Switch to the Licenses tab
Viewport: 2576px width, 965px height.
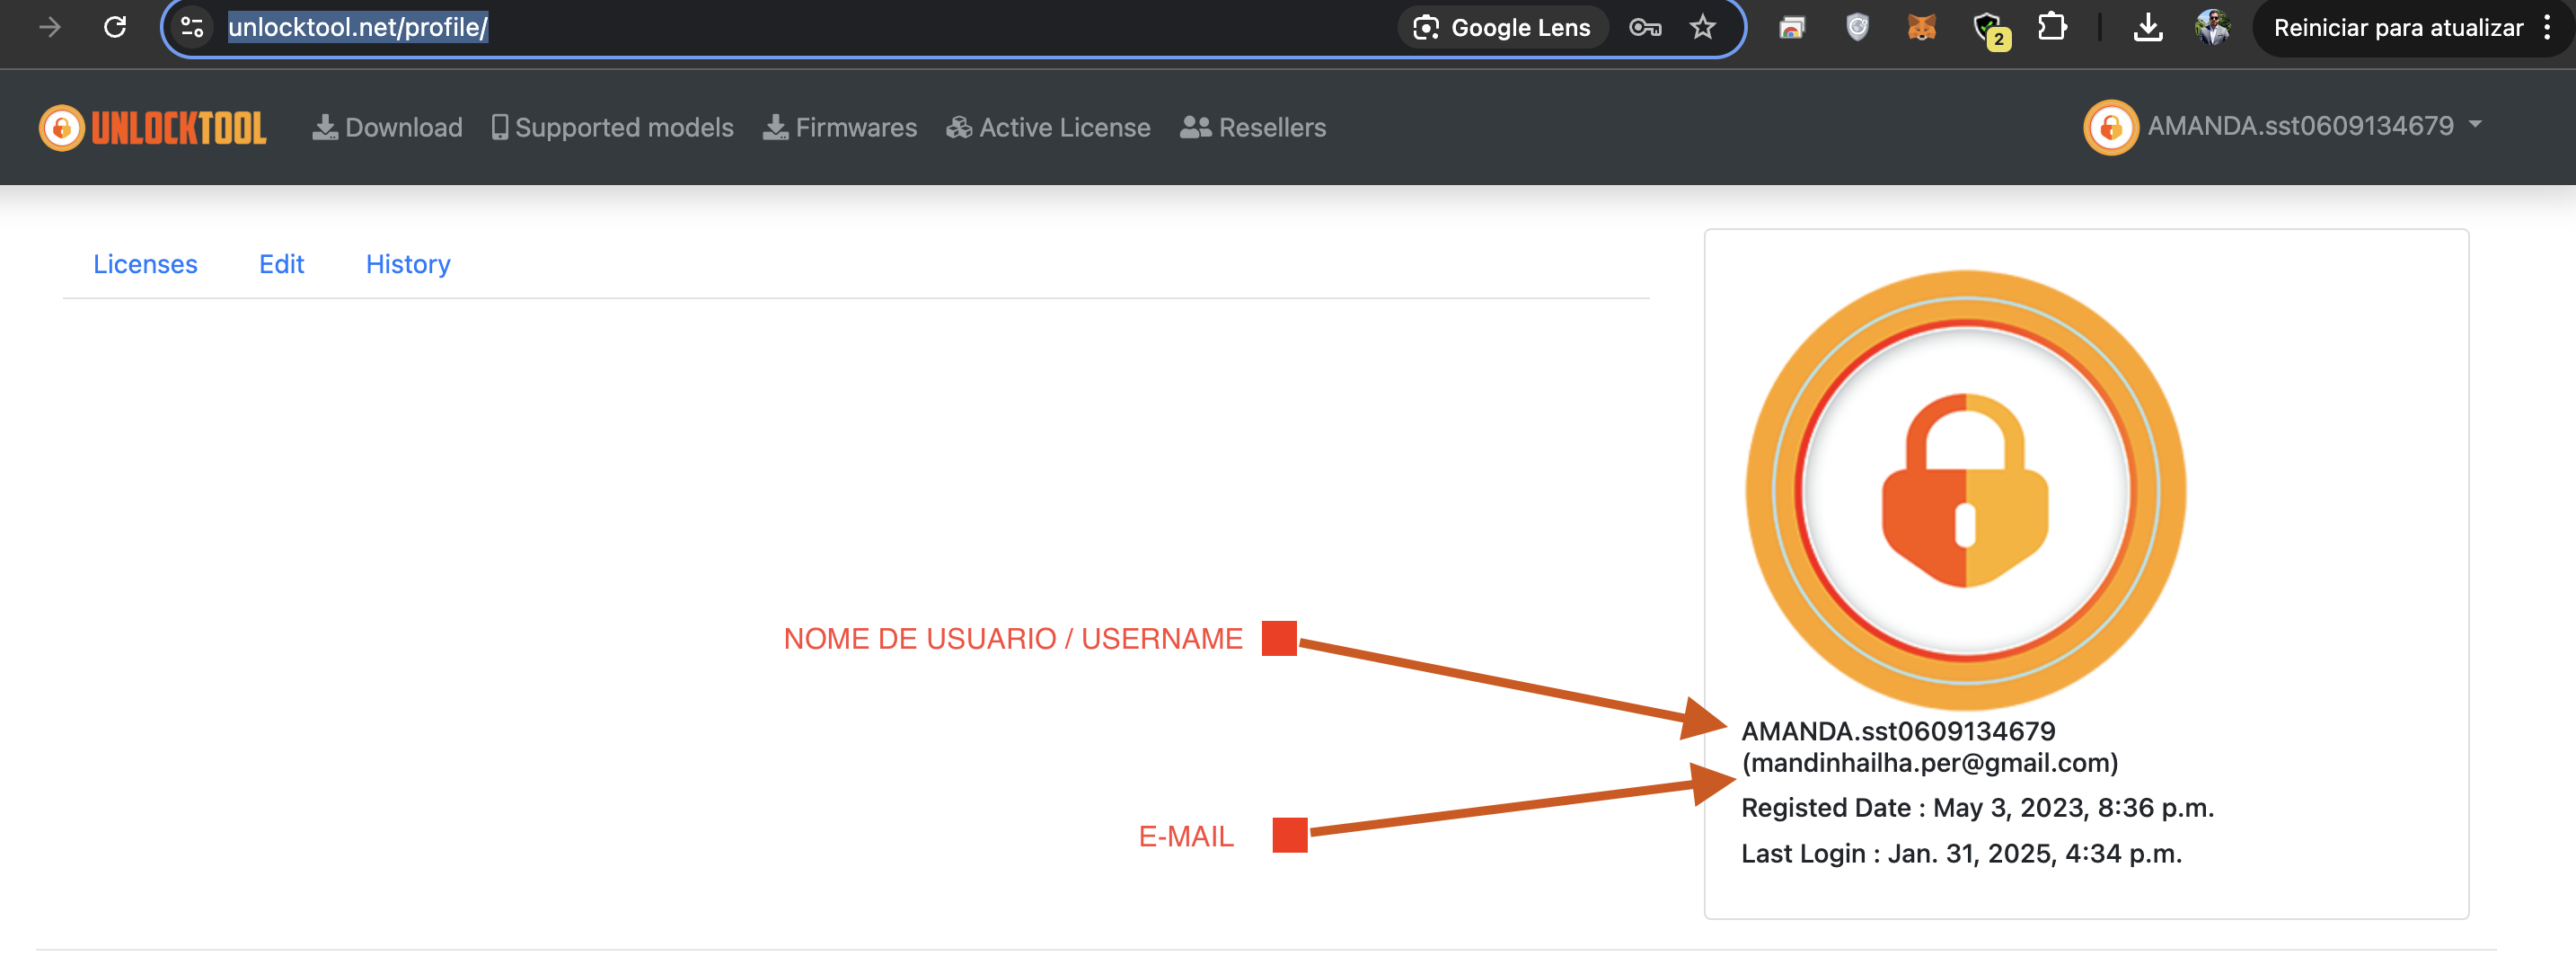(x=145, y=264)
